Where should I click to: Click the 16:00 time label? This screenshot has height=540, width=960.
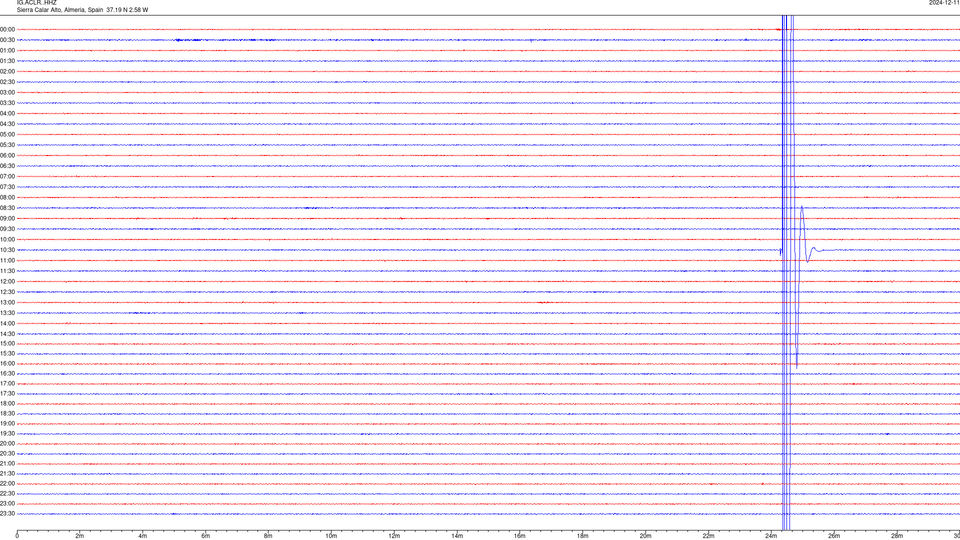[7, 364]
